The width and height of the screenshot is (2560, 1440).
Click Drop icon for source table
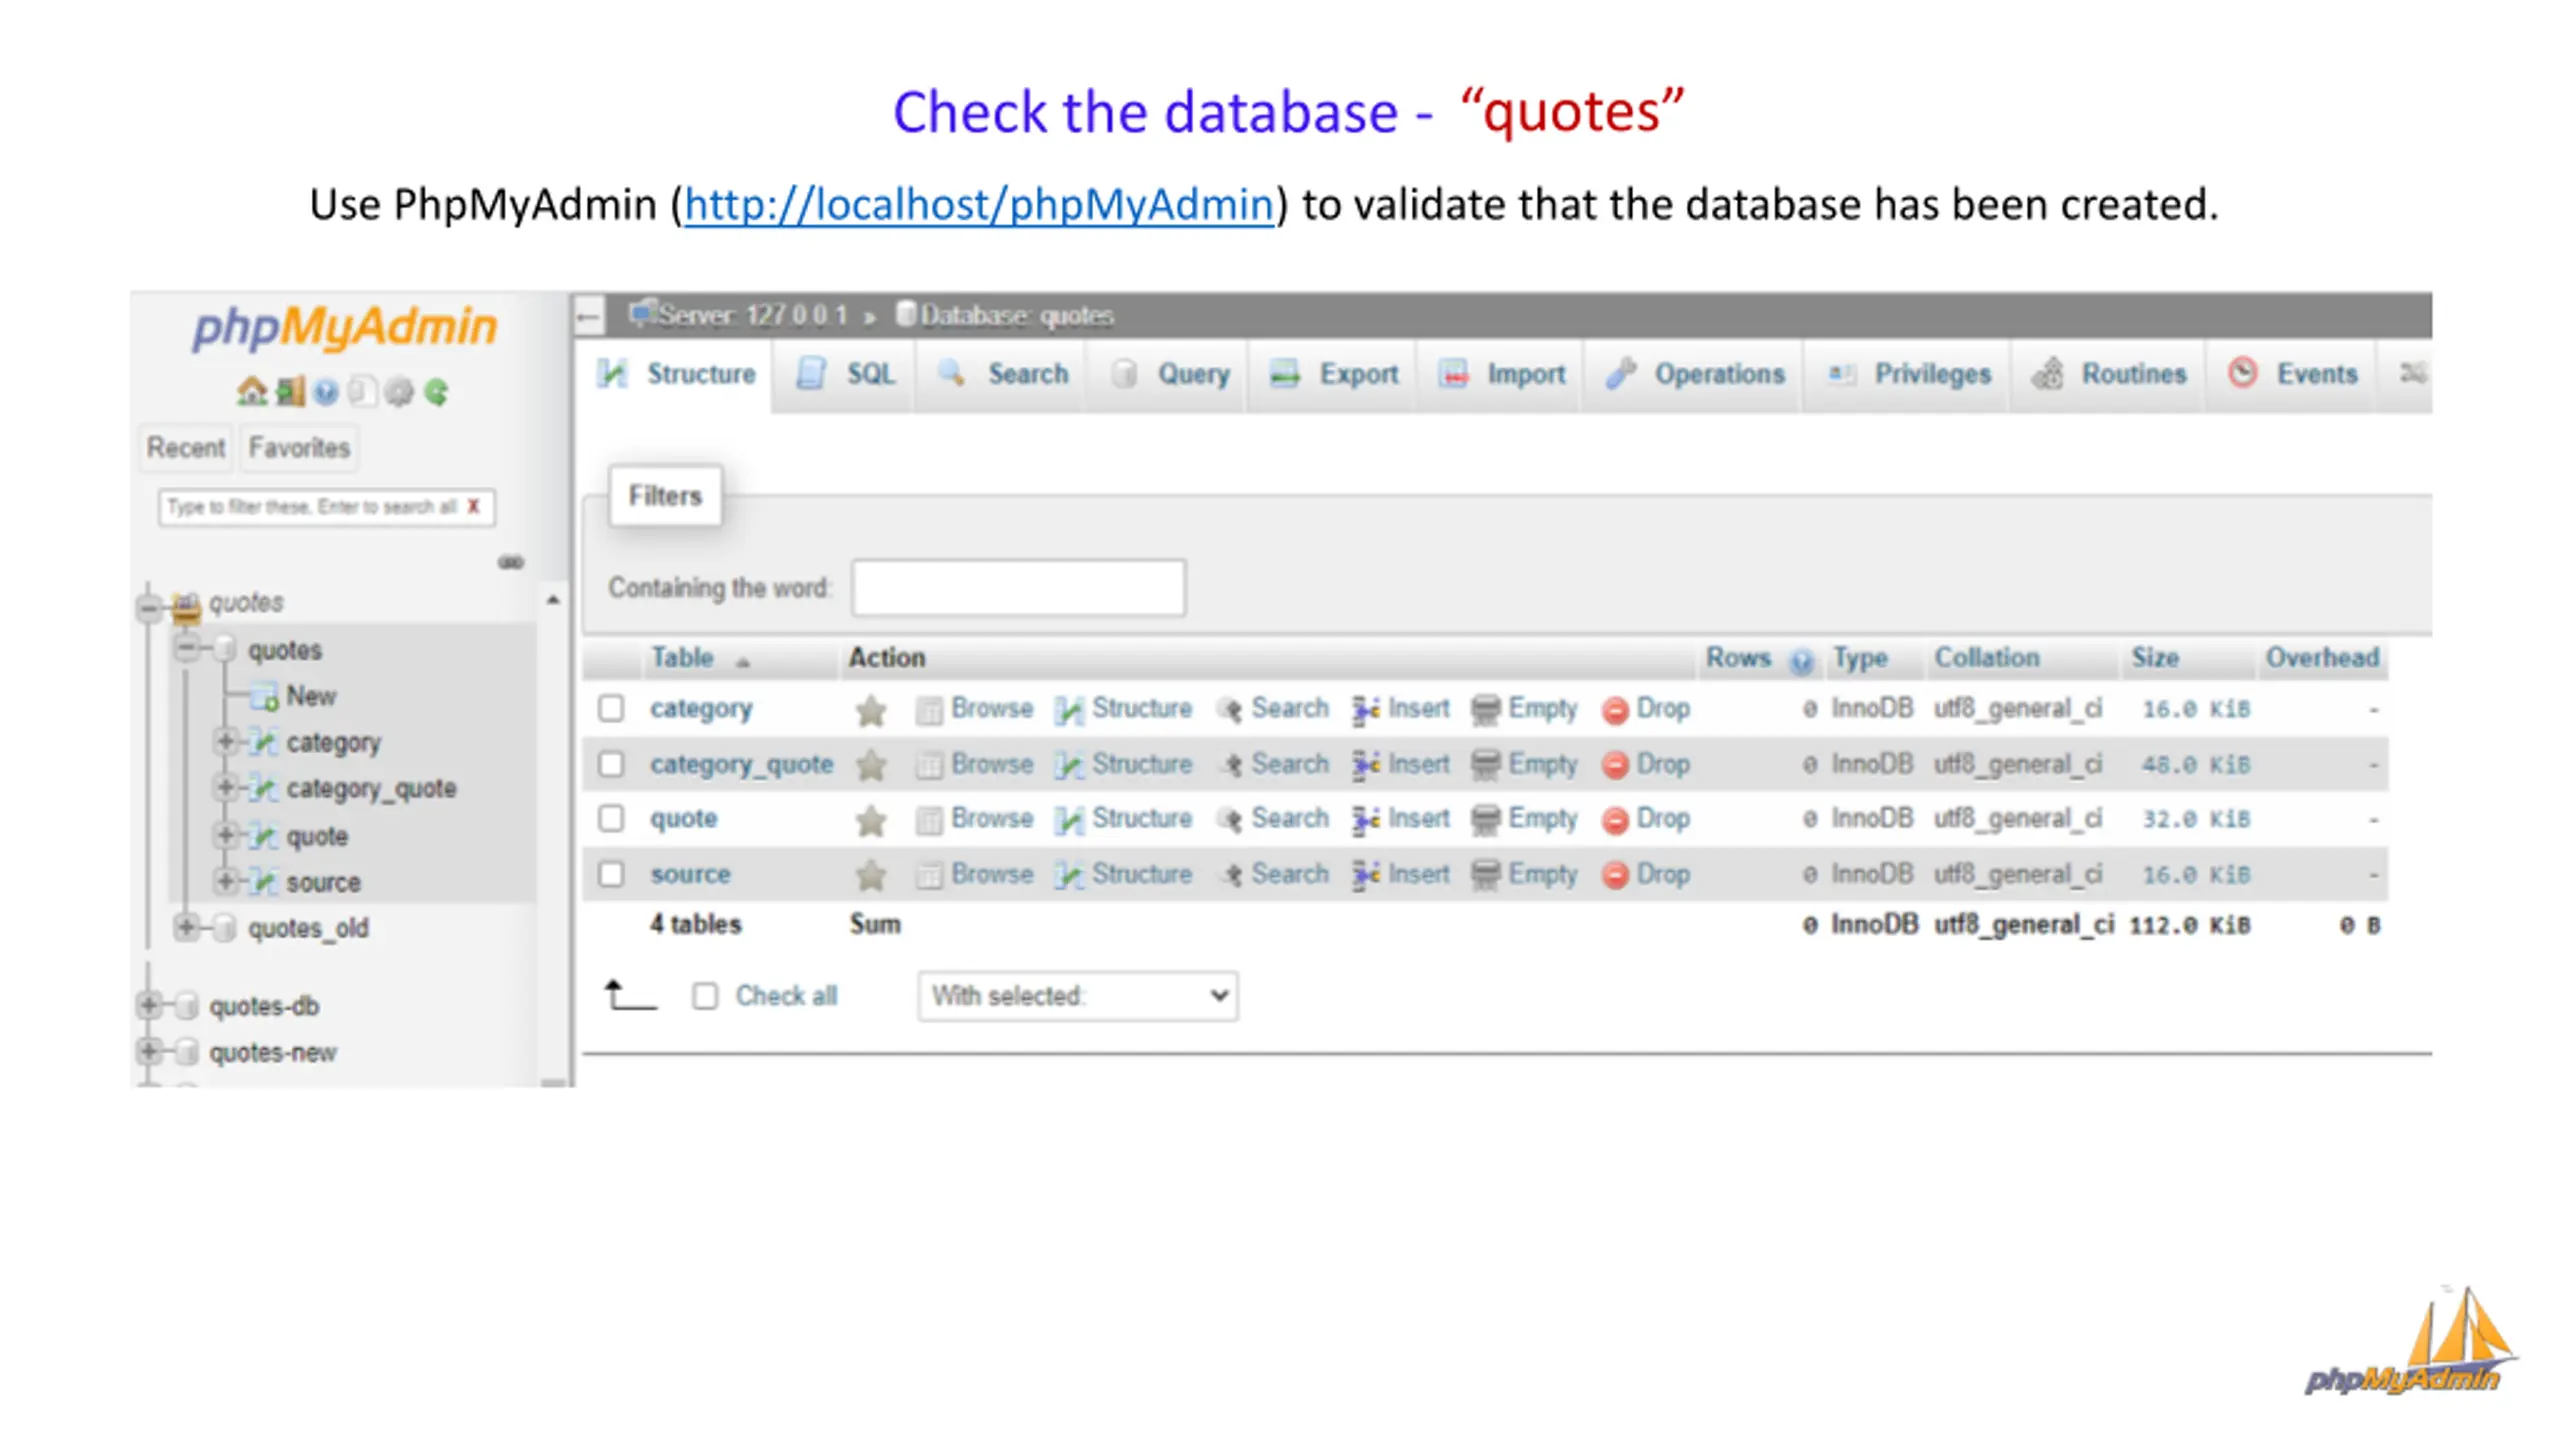click(x=1615, y=875)
